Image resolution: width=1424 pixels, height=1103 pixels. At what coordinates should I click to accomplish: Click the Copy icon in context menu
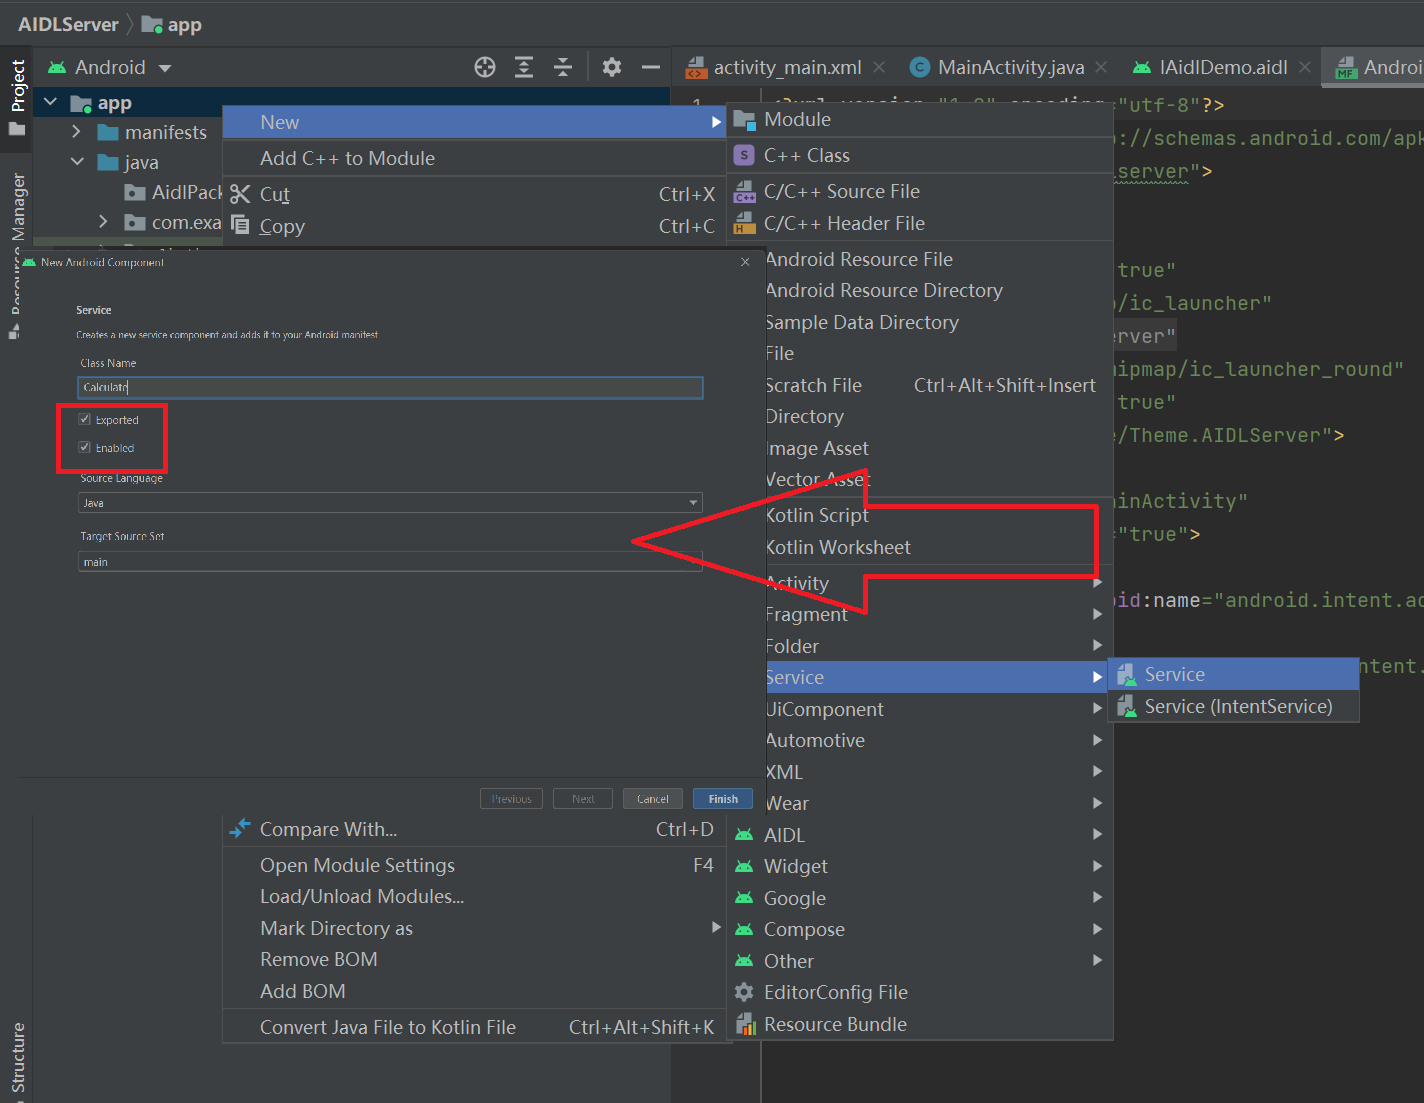click(x=240, y=225)
